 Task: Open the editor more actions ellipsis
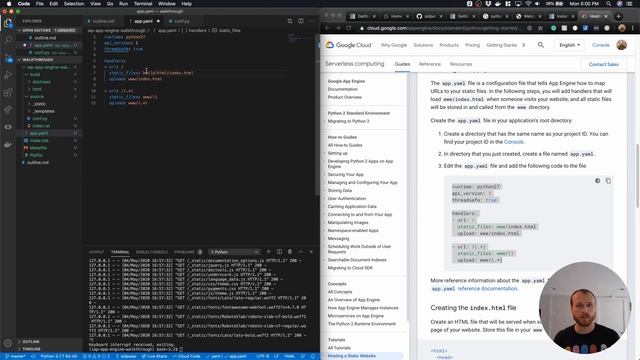[x=311, y=21]
